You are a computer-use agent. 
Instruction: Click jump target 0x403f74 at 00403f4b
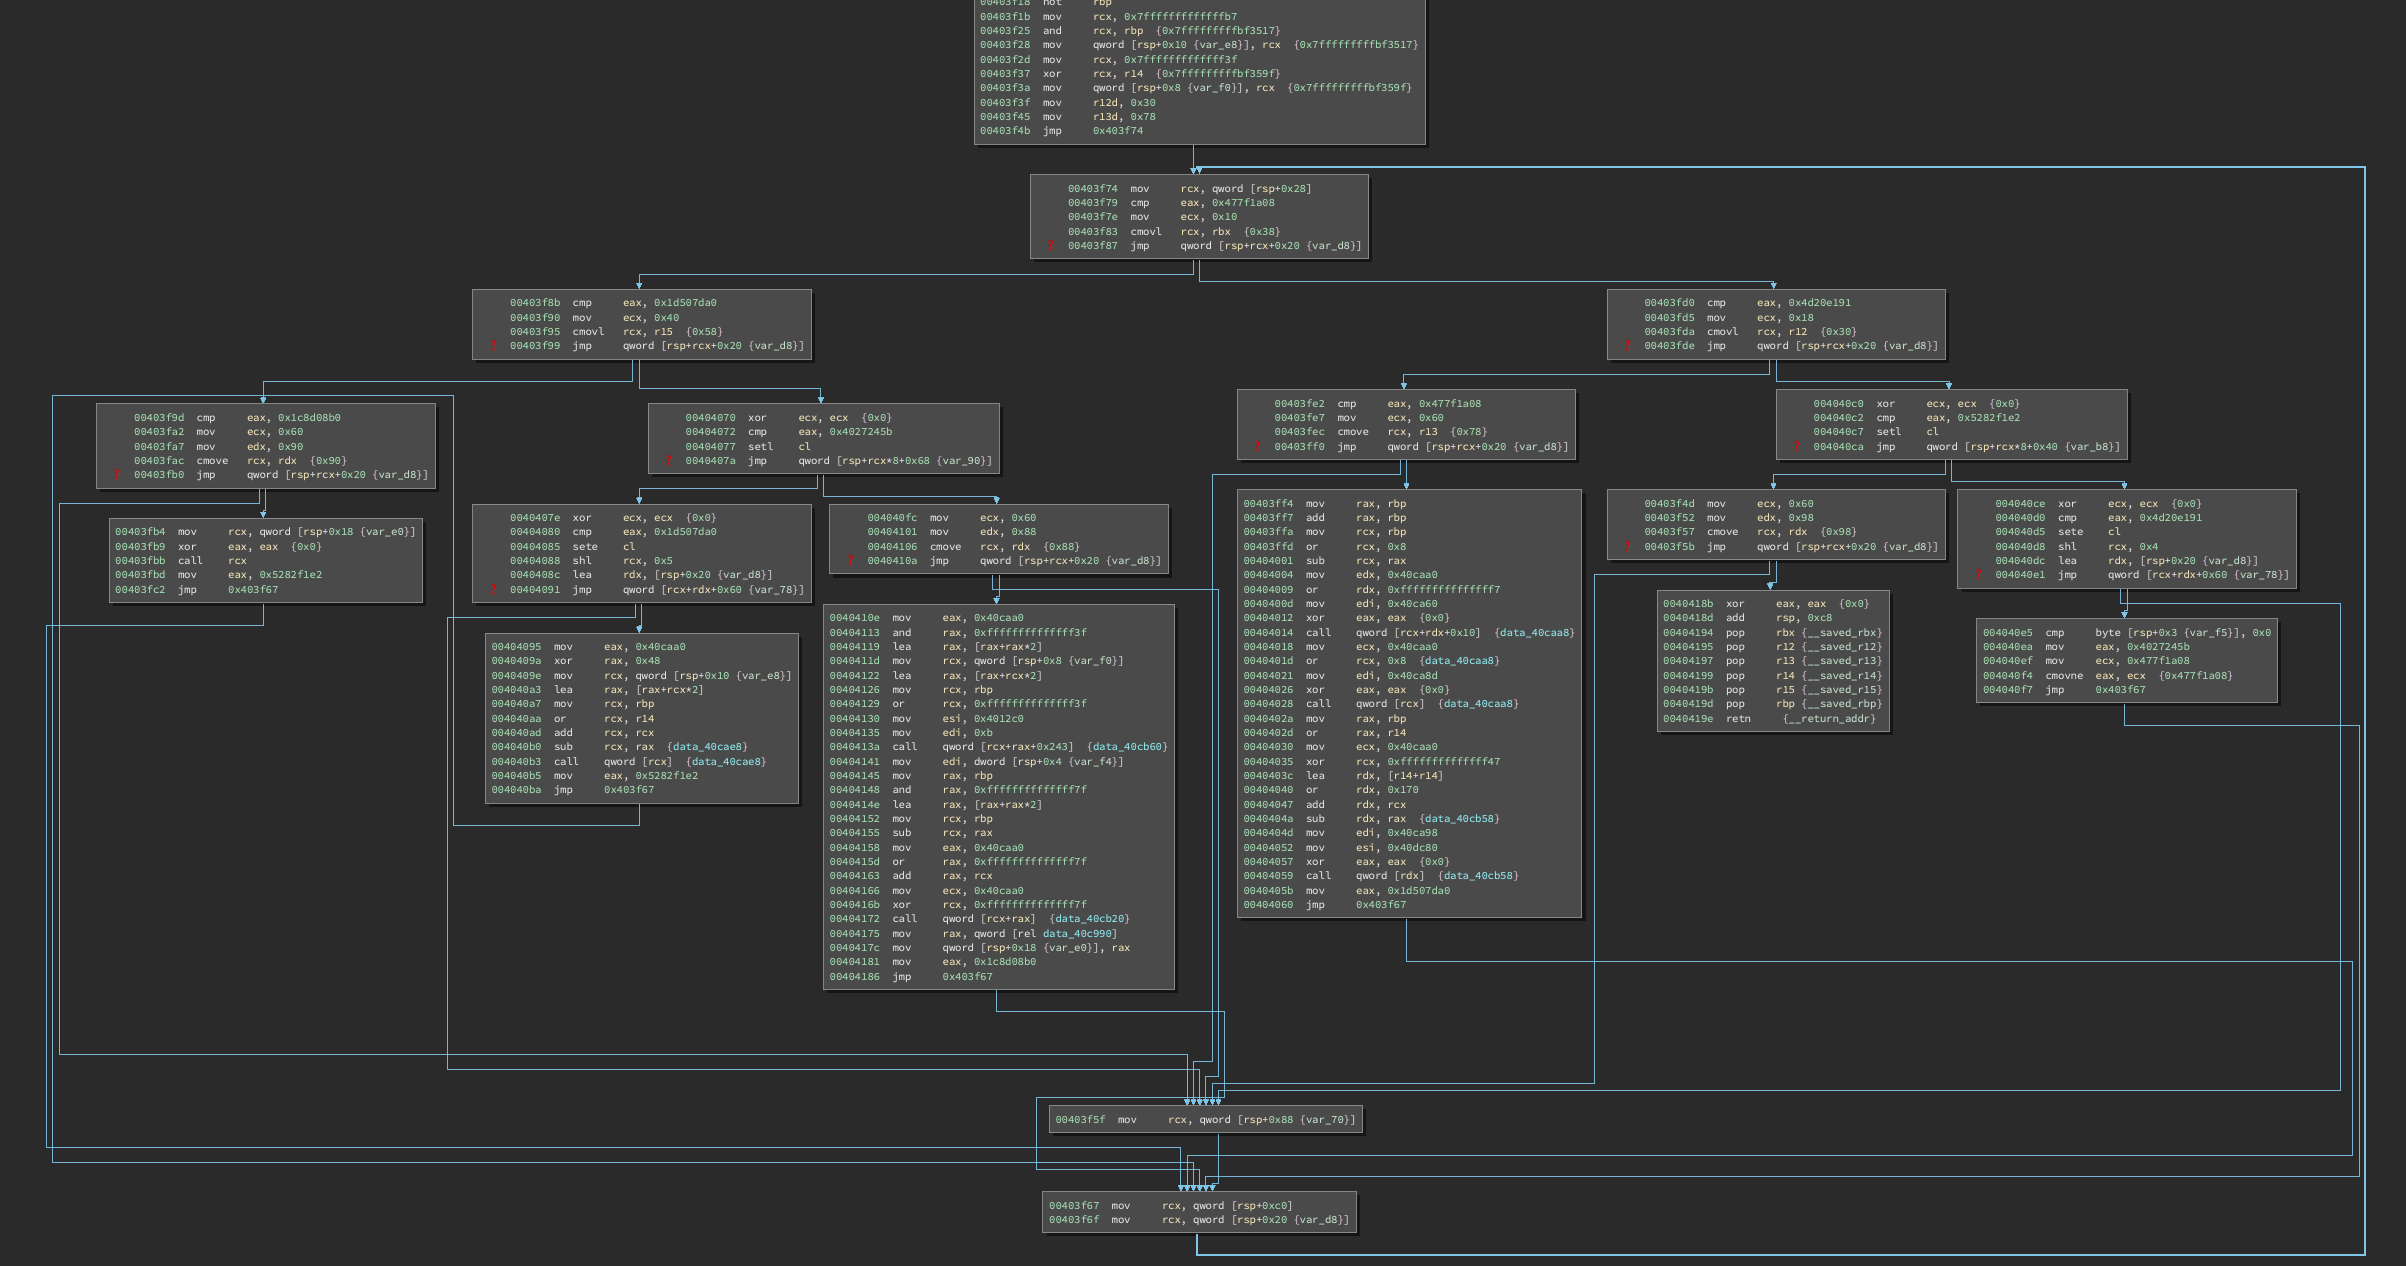[1117, 131]
